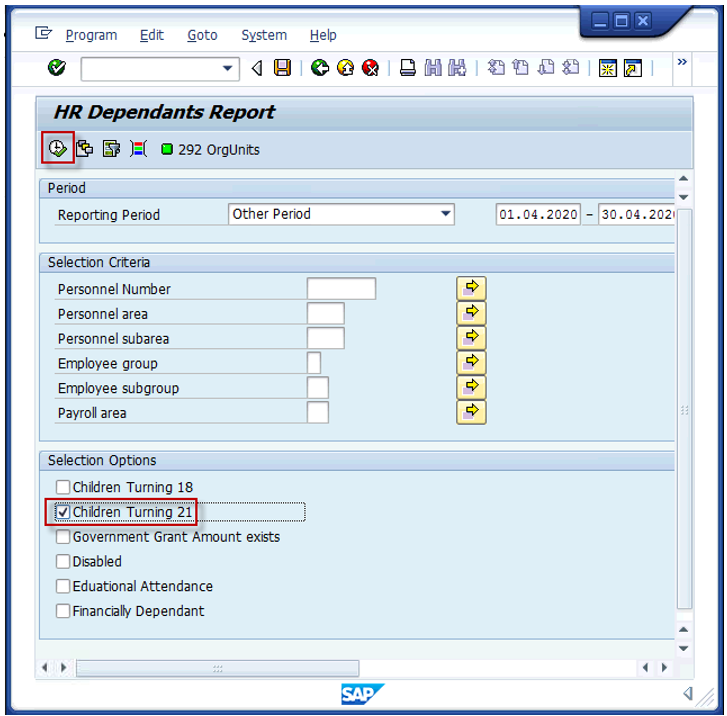Click the Personnel area input field
Image resolution: width=727 pixels, height=716 pixels.
(x=325, y=313)
